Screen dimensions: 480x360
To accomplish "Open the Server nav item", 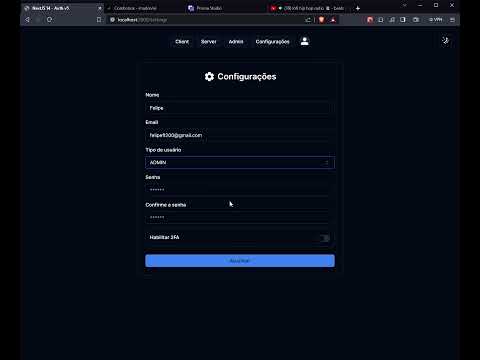I will 209,42.
